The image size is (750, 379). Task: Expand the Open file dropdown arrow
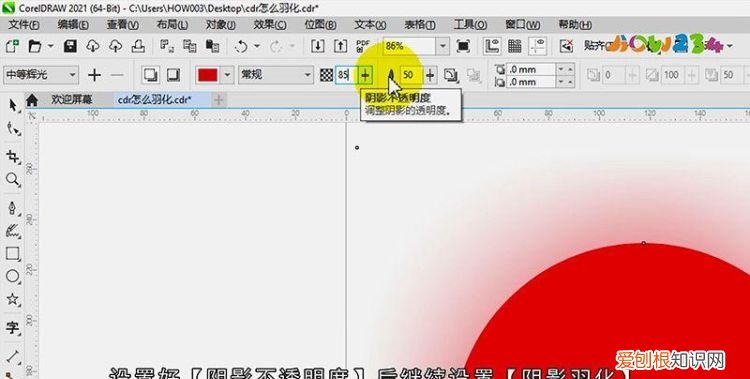(x=50, y=46)
